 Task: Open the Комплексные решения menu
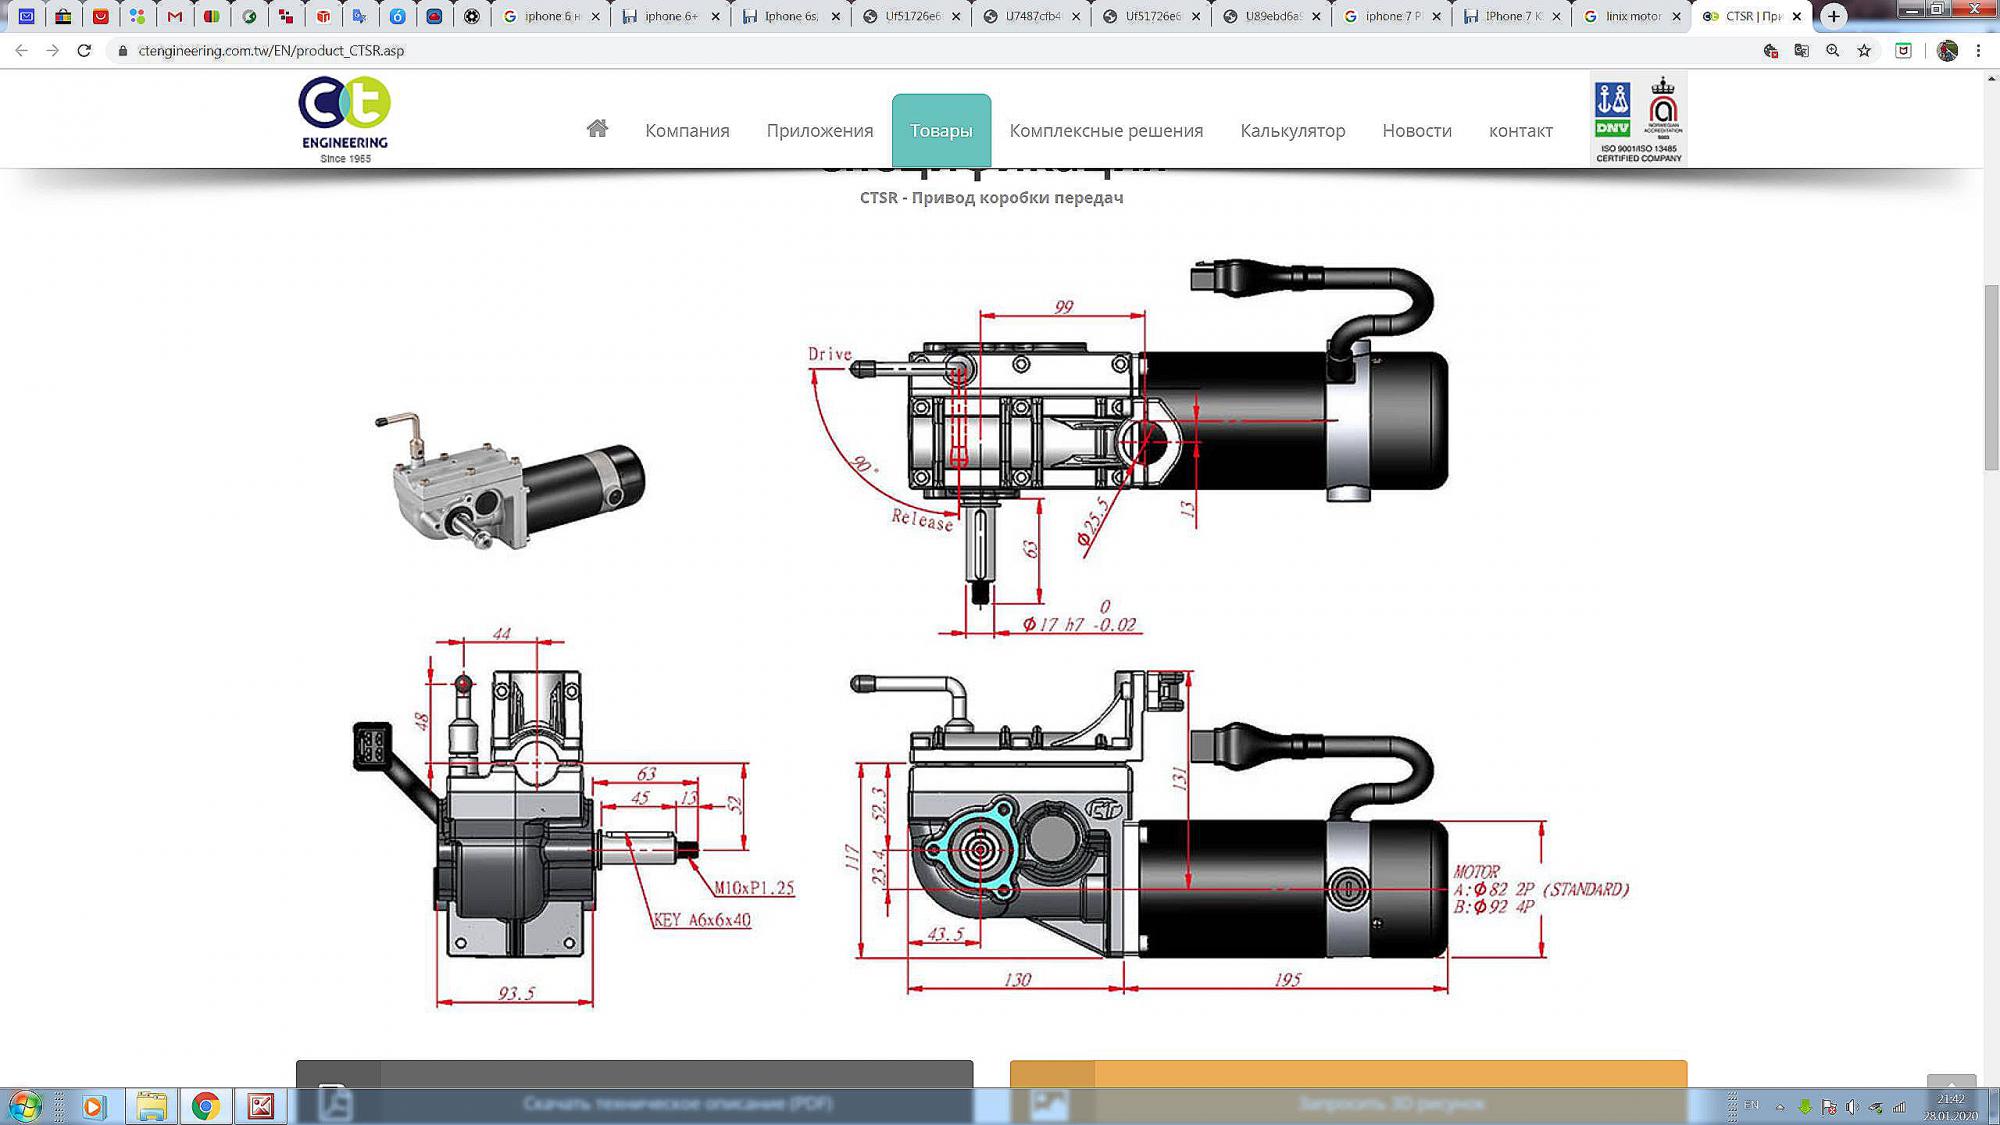1106,131
